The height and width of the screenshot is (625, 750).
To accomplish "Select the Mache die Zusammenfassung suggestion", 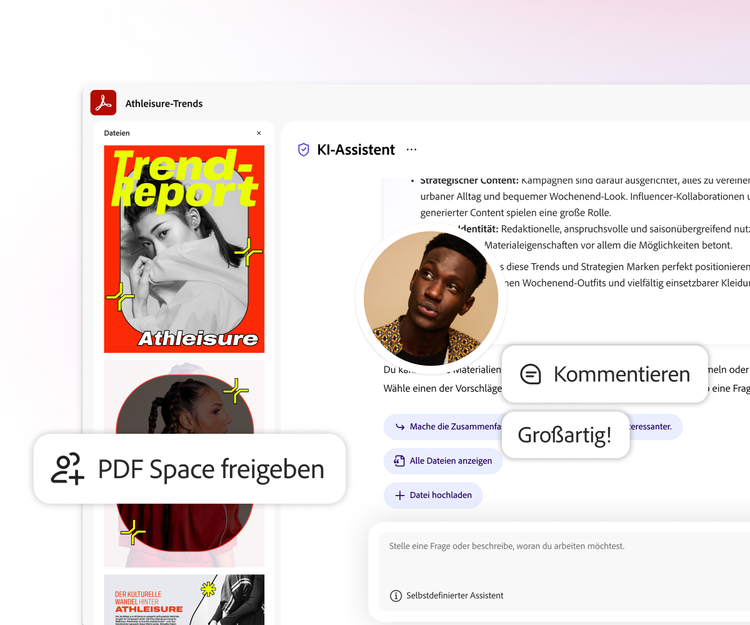I will (533, 427).
